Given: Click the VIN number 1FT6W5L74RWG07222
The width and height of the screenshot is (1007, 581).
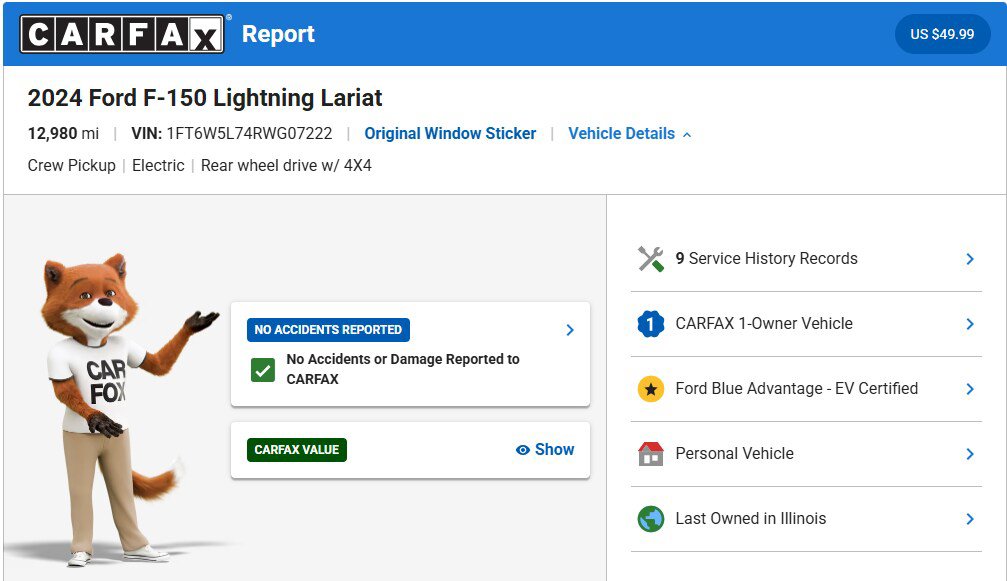Looking at the screenshot, I should 249,134.
